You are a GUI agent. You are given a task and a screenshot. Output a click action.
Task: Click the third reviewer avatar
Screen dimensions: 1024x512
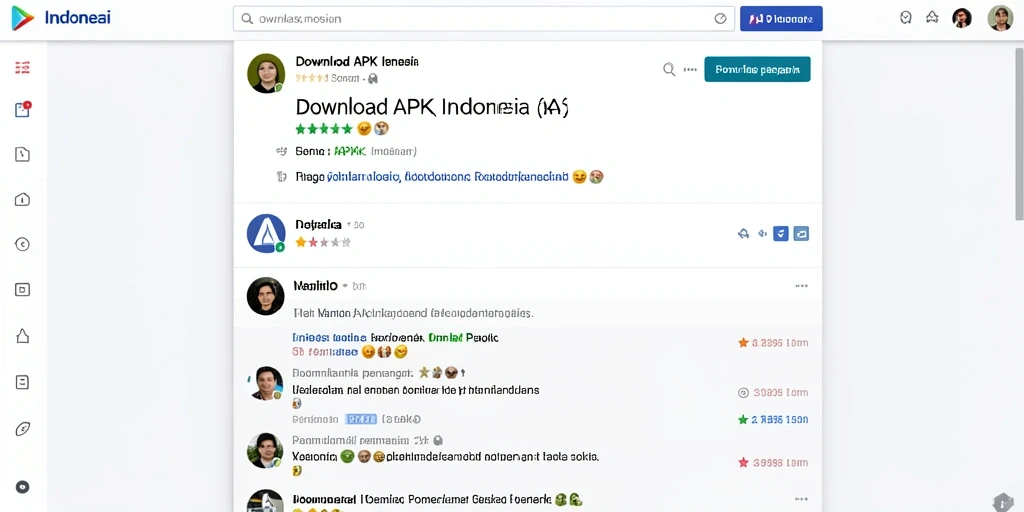[x=265, y=450]
